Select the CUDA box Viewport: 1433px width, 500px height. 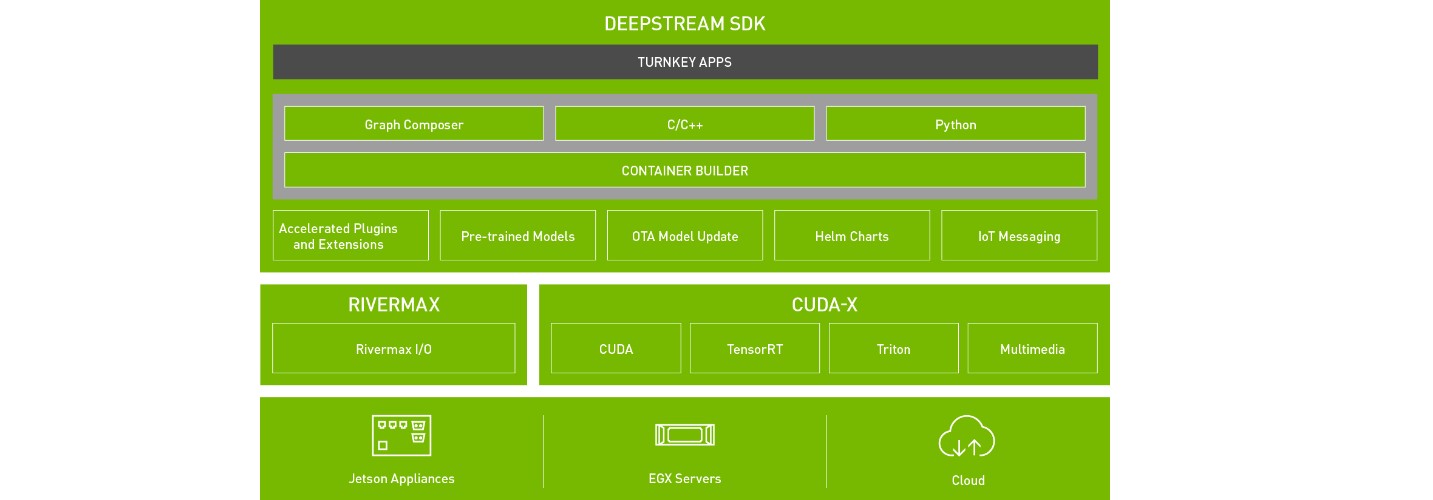pos(616,349)
